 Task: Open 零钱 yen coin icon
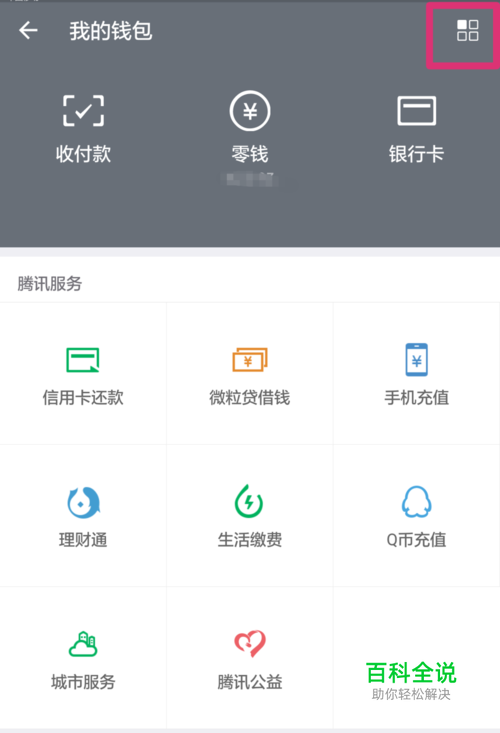click(x=250, y=111)
